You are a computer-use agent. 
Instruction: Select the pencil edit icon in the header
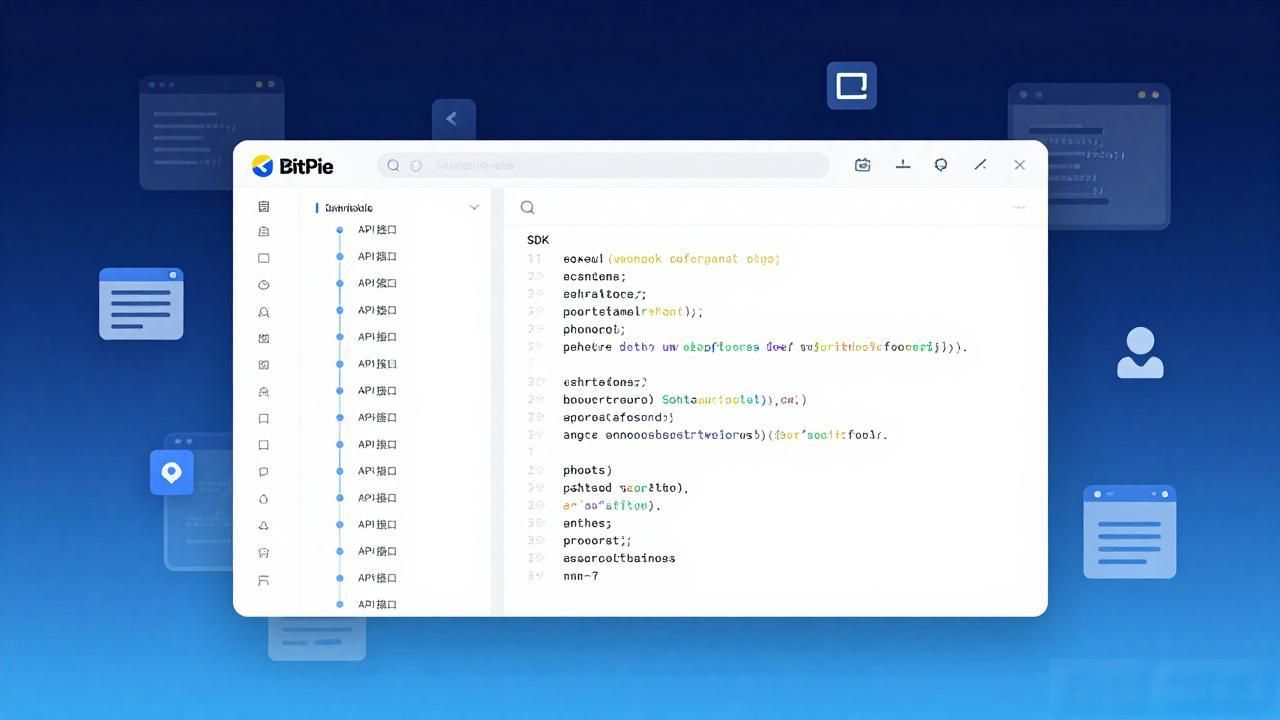click(x=980, y=165)
